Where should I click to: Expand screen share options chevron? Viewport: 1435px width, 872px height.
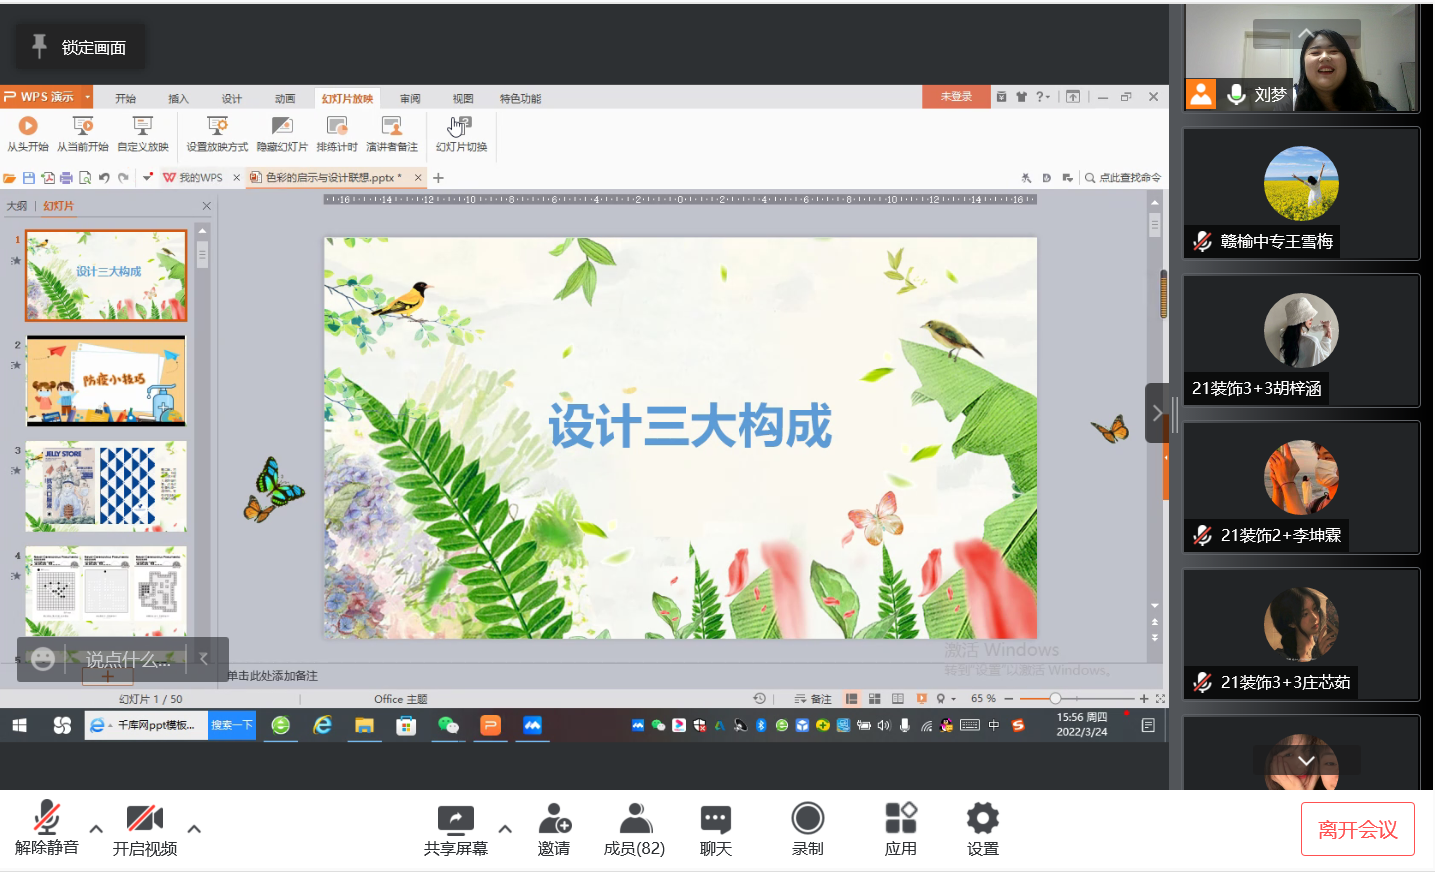tap(505, 830)
